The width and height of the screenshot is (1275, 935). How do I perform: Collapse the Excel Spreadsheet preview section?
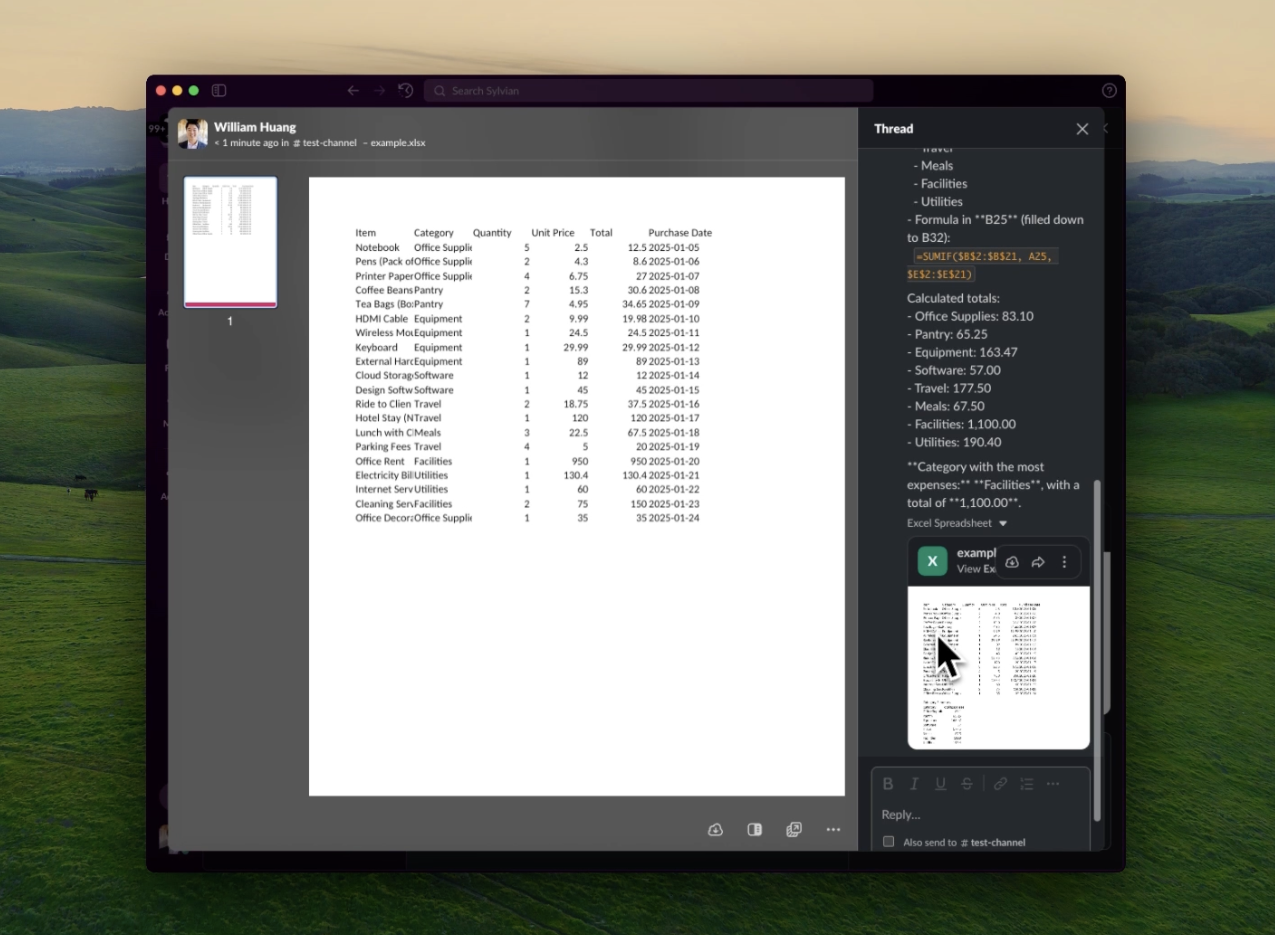pos(1003,522)
